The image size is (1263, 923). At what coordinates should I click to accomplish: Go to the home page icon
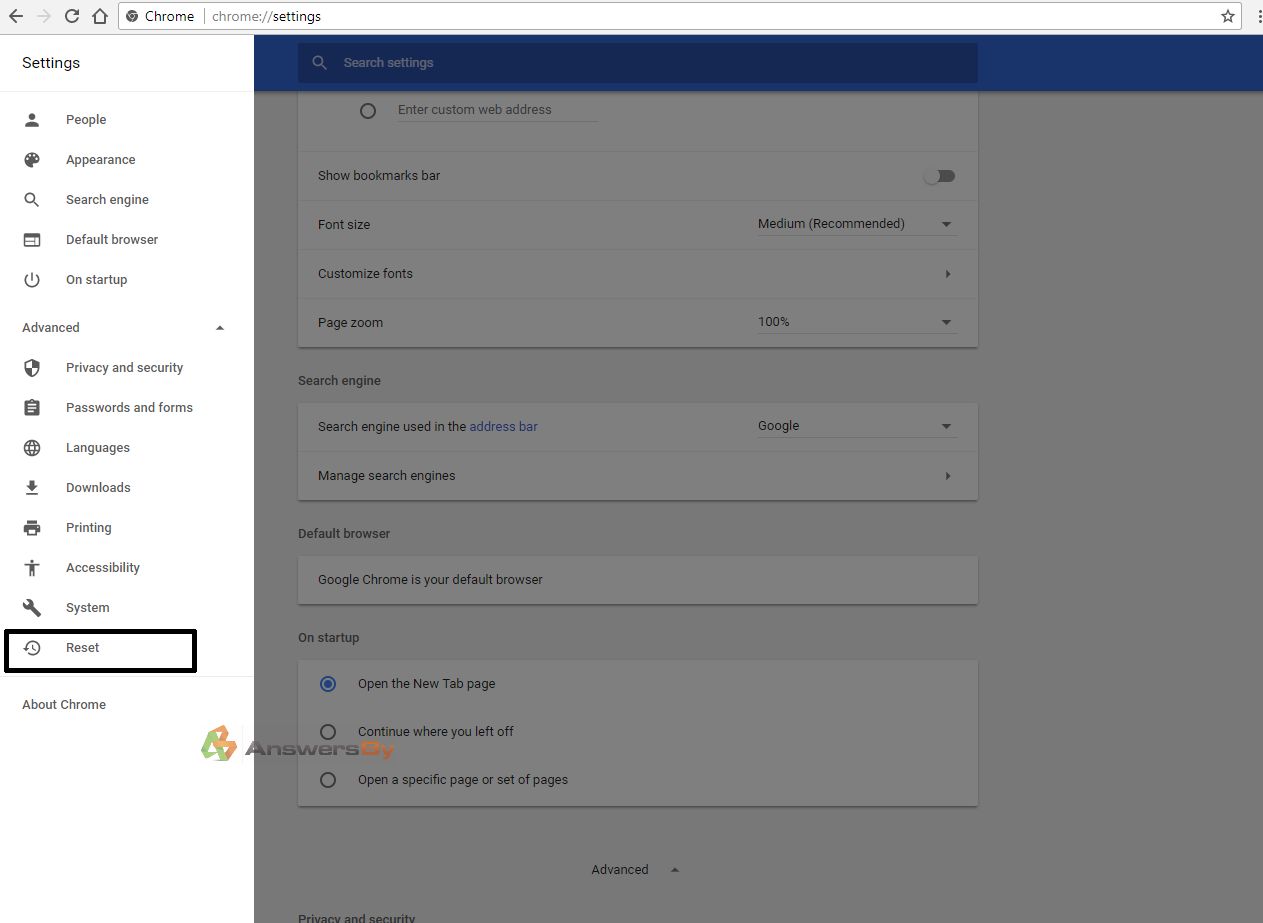coord(99,16)
